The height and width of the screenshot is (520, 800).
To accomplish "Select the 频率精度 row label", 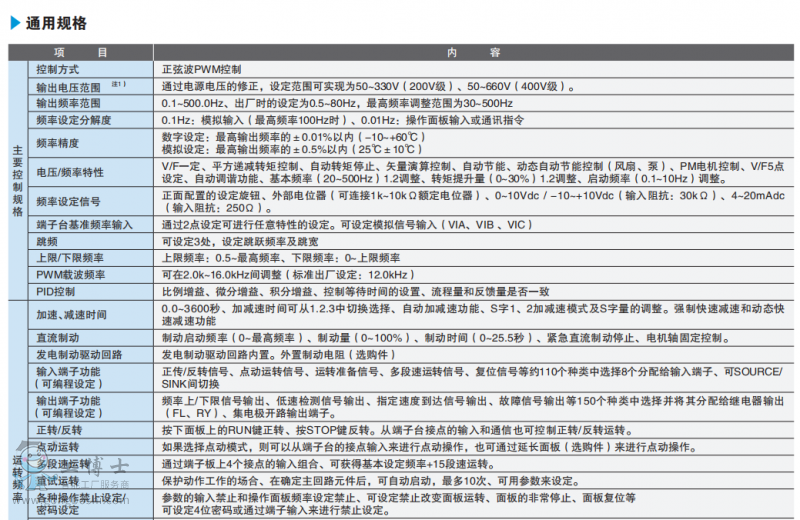I will pos(57,142).
